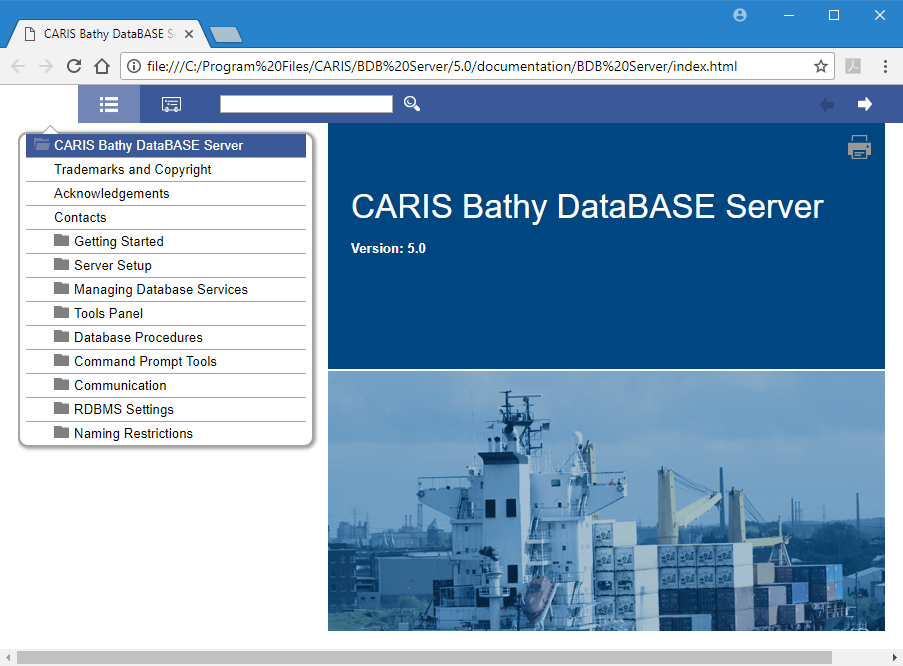Expand the Getting Started folder

[x=118, y=241]
